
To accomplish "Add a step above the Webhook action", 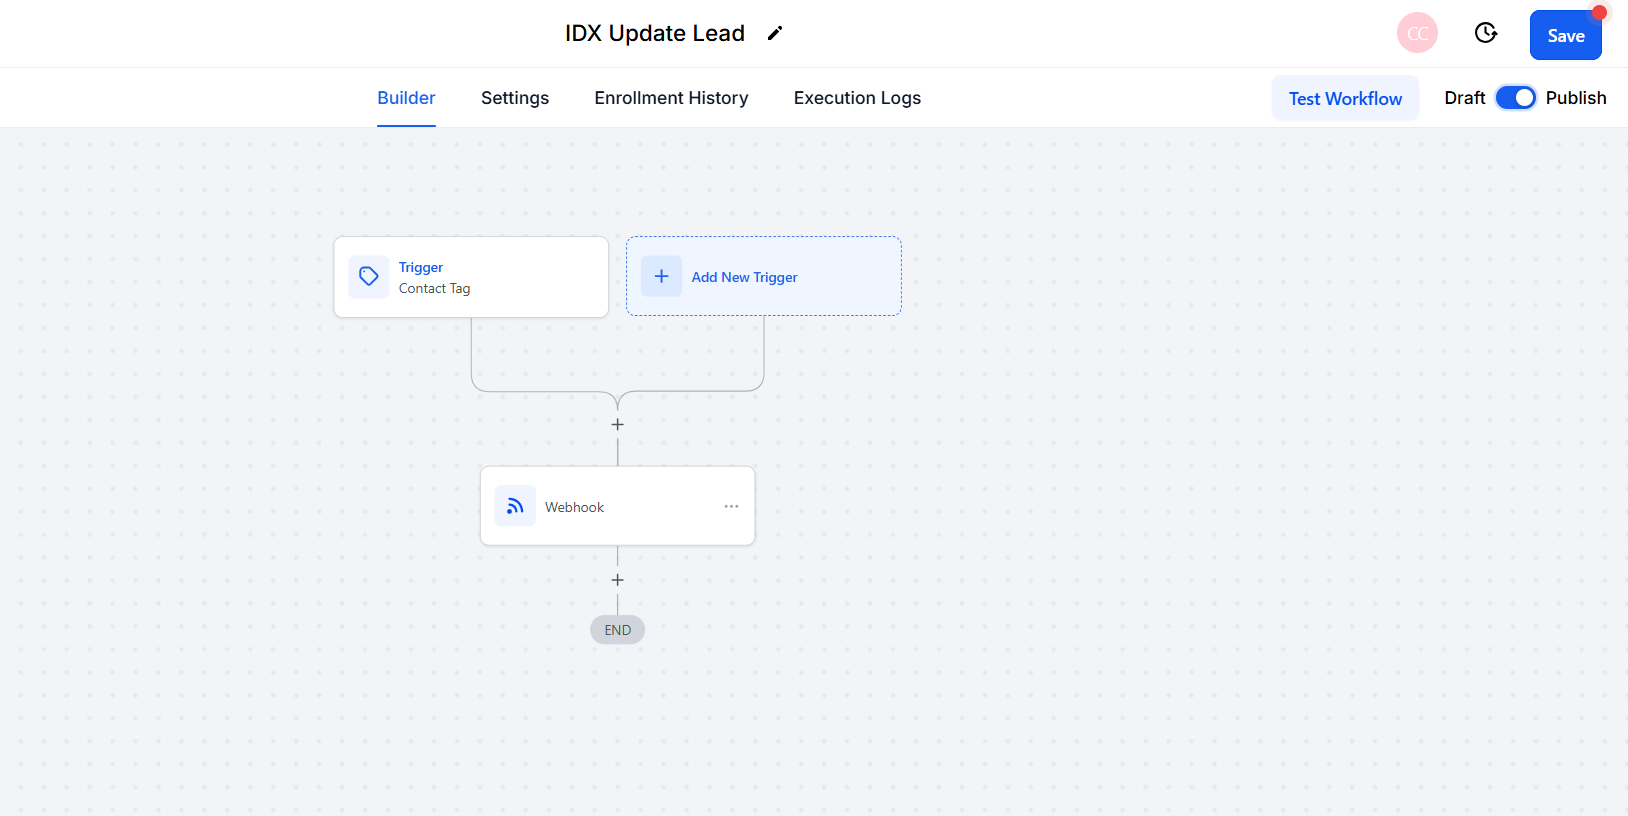I will (x=618, y=425).
